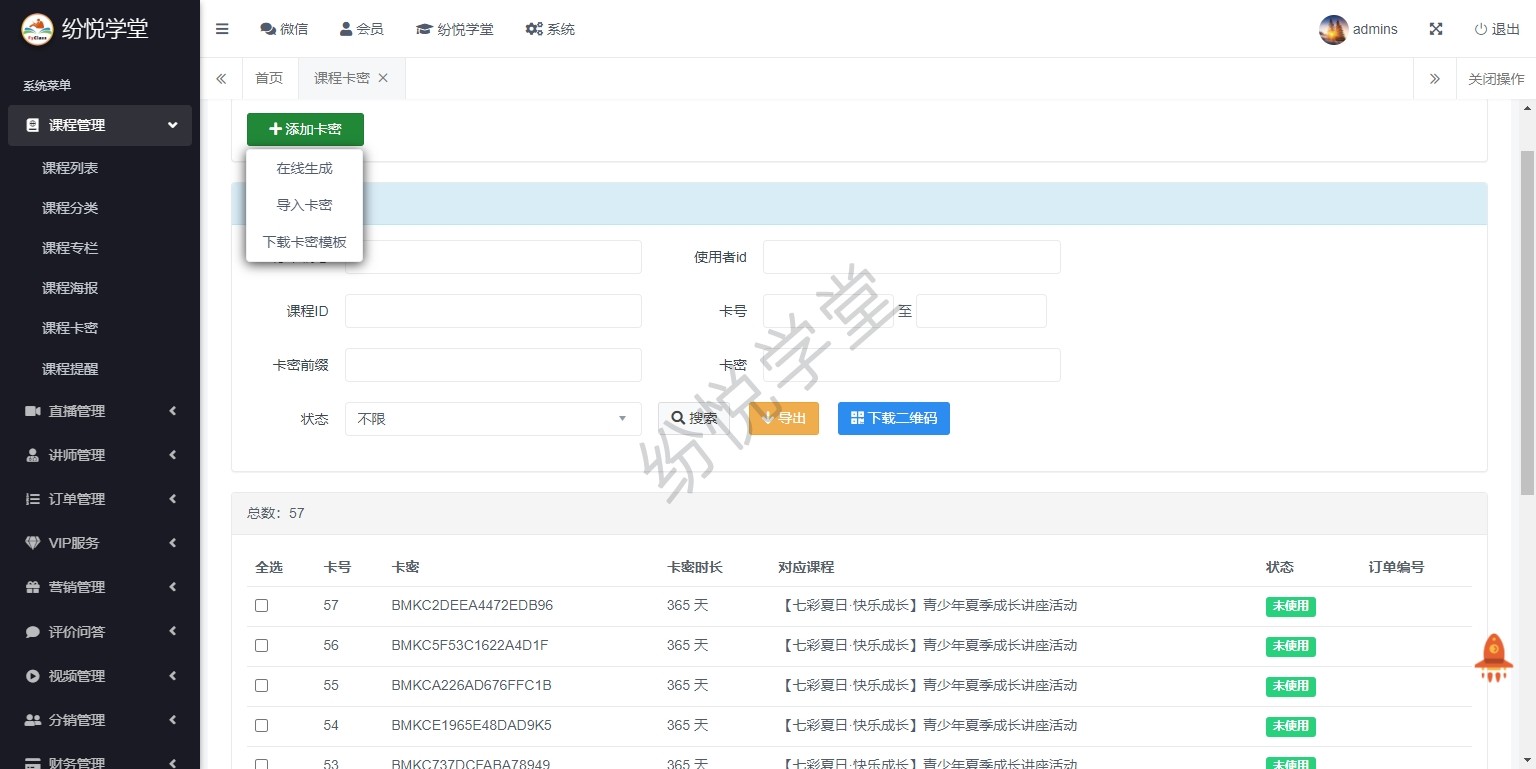Choose 在线生成 from the dropdown menu
This screenshot has height=769, width=1536.
(304, 168)
